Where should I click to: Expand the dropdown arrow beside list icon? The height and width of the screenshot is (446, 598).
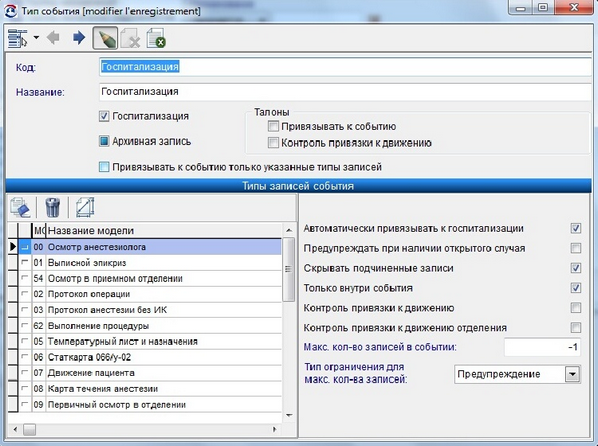(x=36, y=37)
